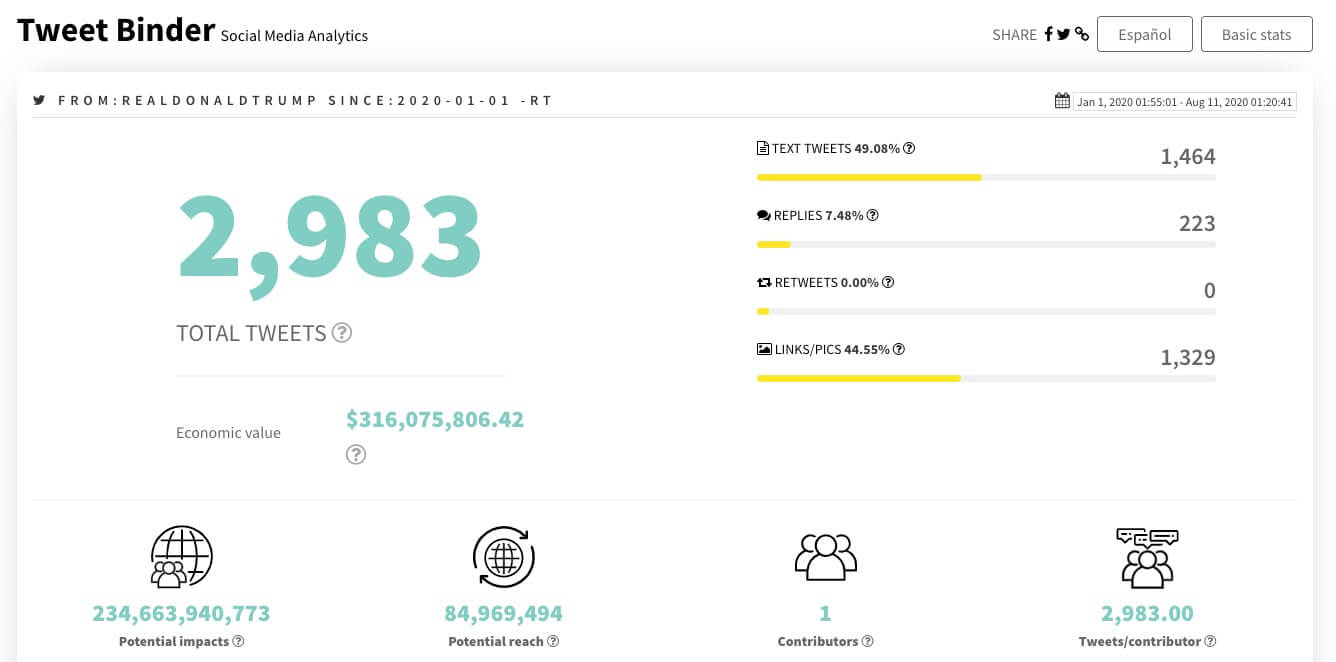Open help for Retweets
The width and height of the screenshot is (1336, 662).
(x=888, y=282)
